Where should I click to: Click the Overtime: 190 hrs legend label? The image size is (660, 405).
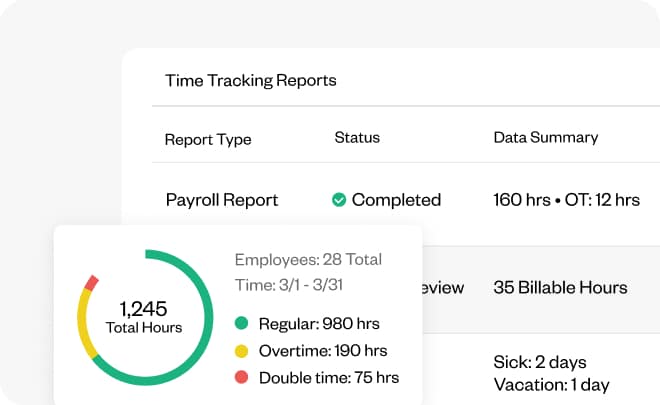(323, 351)
